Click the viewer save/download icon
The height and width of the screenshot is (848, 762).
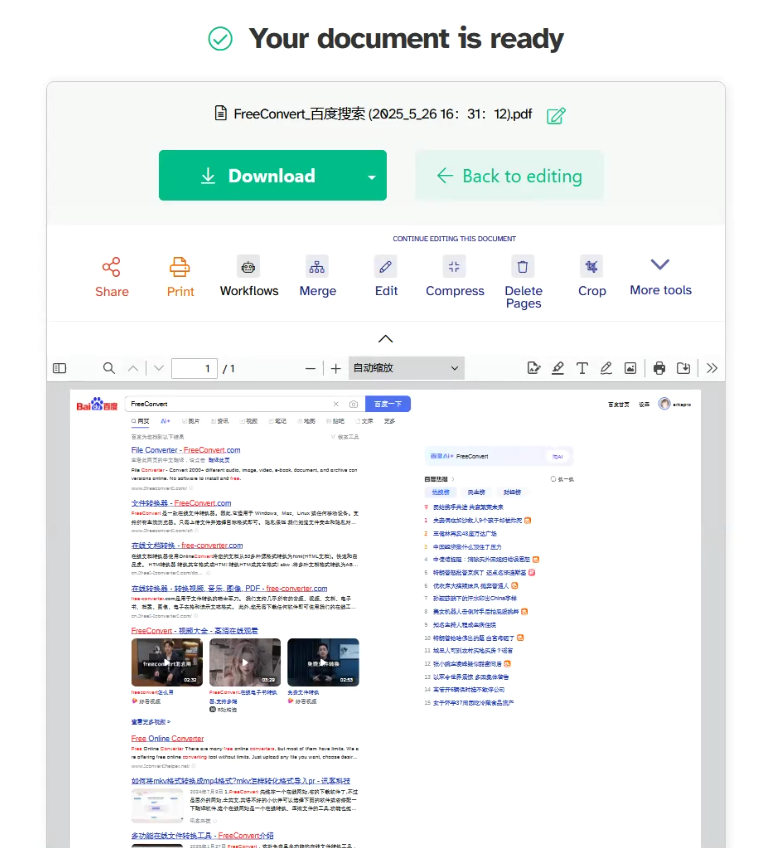pos(683,368)
